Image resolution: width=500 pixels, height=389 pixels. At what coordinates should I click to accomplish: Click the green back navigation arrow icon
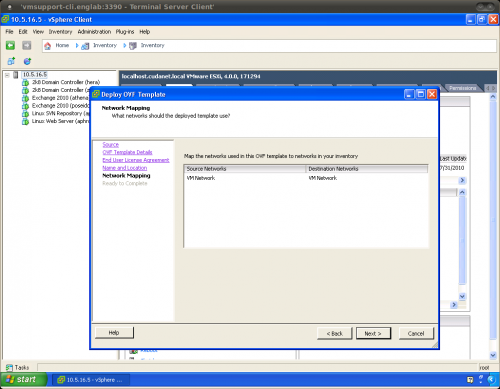pyautogui.click(x=10, y=45)
